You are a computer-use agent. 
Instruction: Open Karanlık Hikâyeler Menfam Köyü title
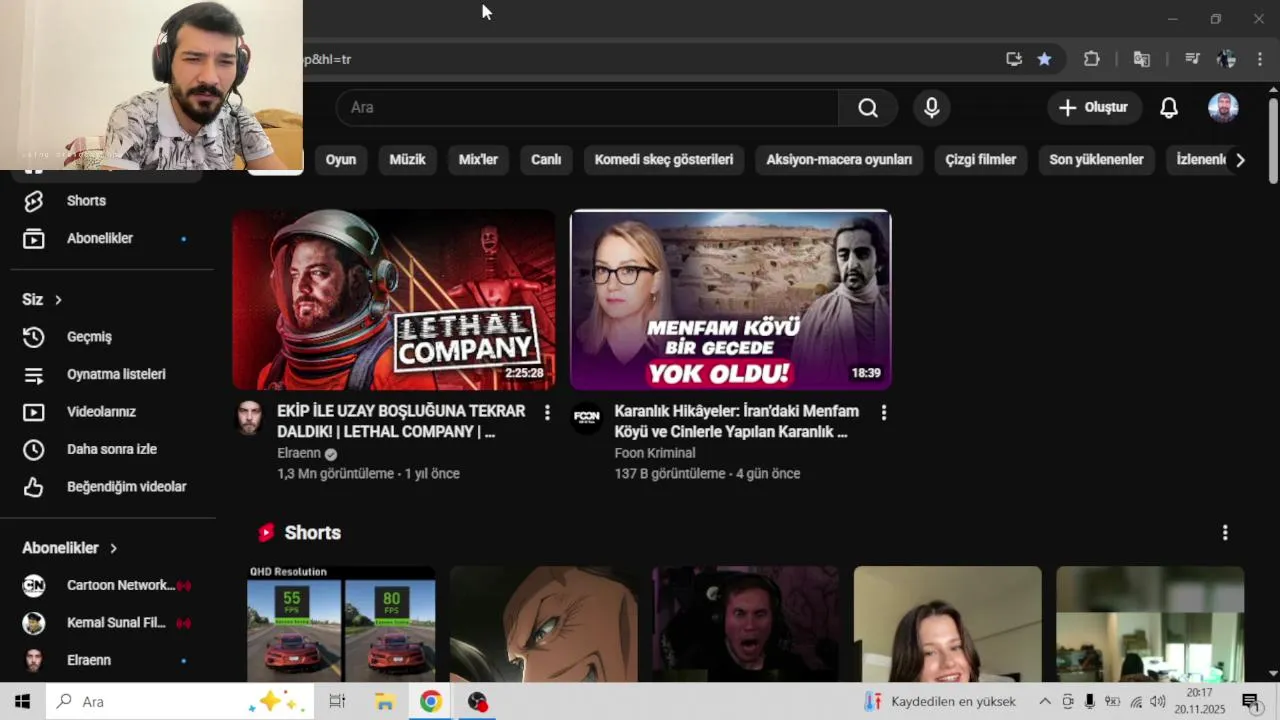pos(737,422)
